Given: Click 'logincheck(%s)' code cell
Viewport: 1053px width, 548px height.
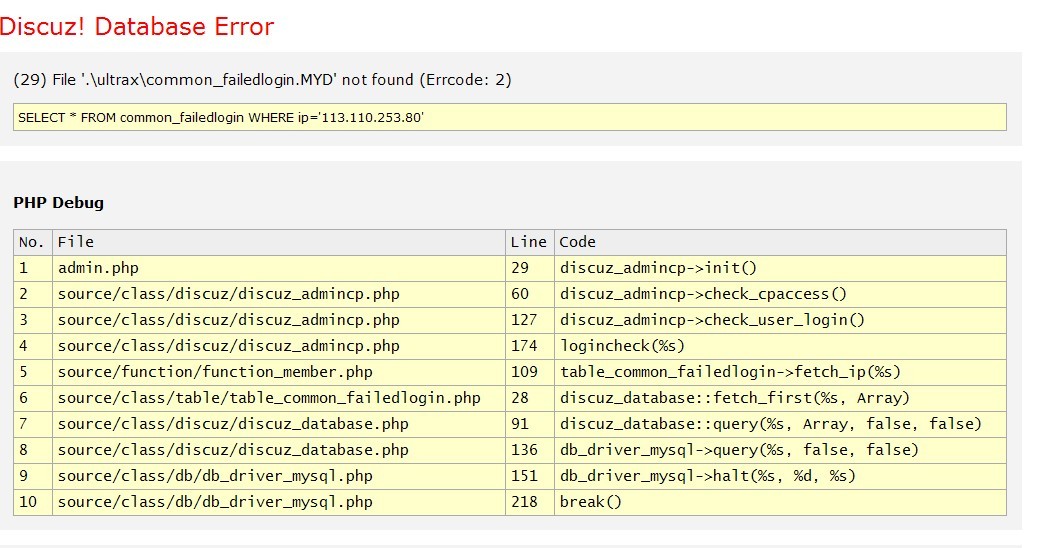Looking at the screenshot, I should tap(780, 347).
